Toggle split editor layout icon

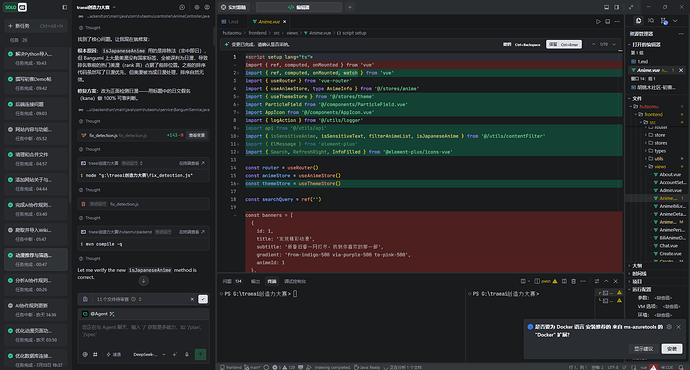(607, 22)
